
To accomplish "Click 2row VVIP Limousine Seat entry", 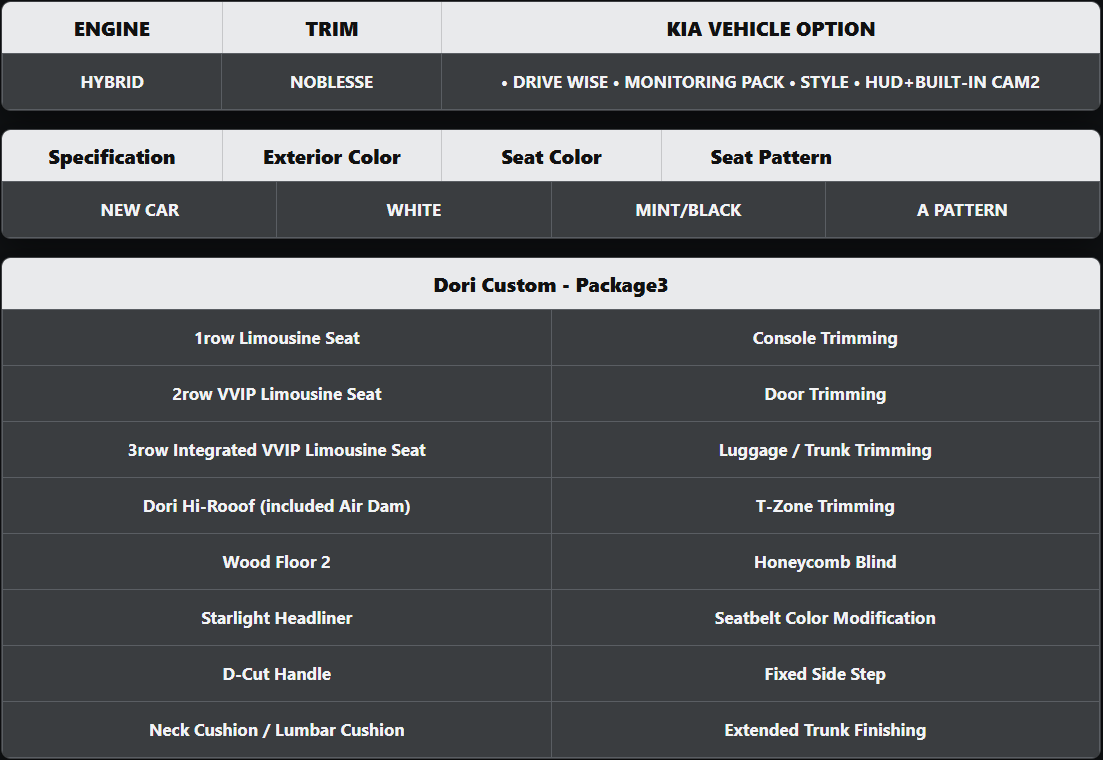I will pyautogui.click(x=277, y=394).
